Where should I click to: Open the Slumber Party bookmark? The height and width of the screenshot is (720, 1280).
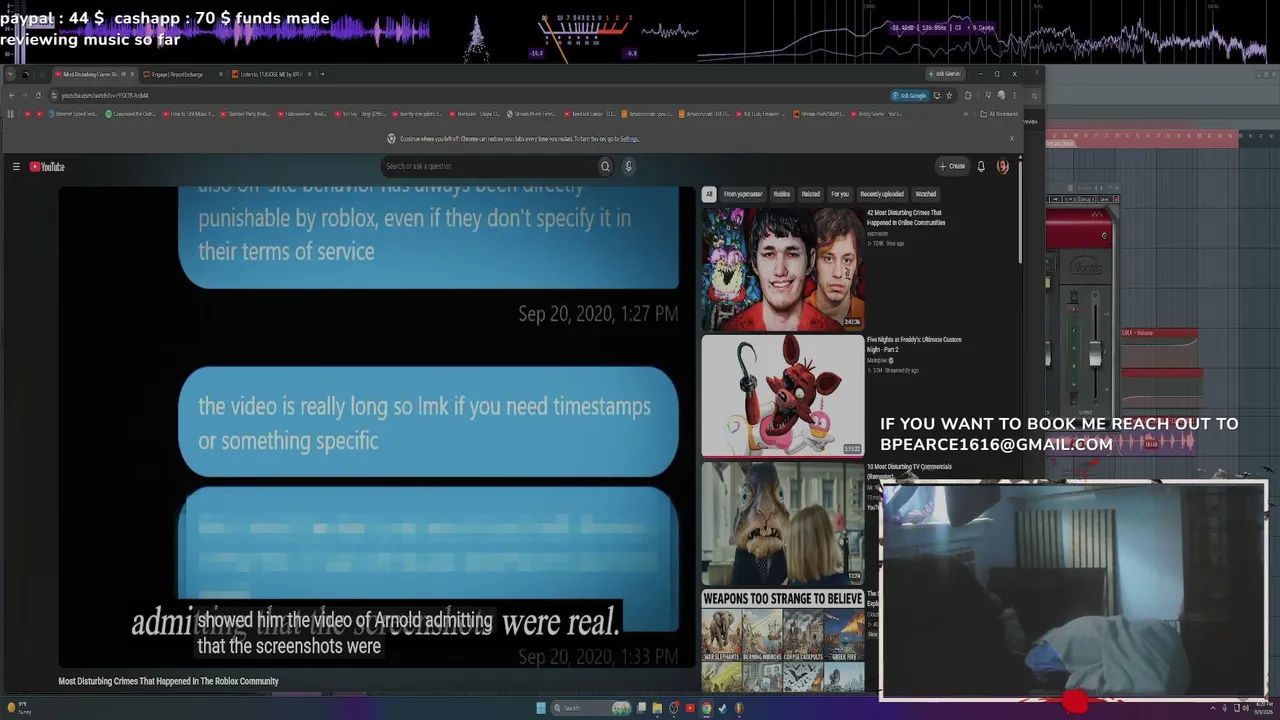point(246,114)
